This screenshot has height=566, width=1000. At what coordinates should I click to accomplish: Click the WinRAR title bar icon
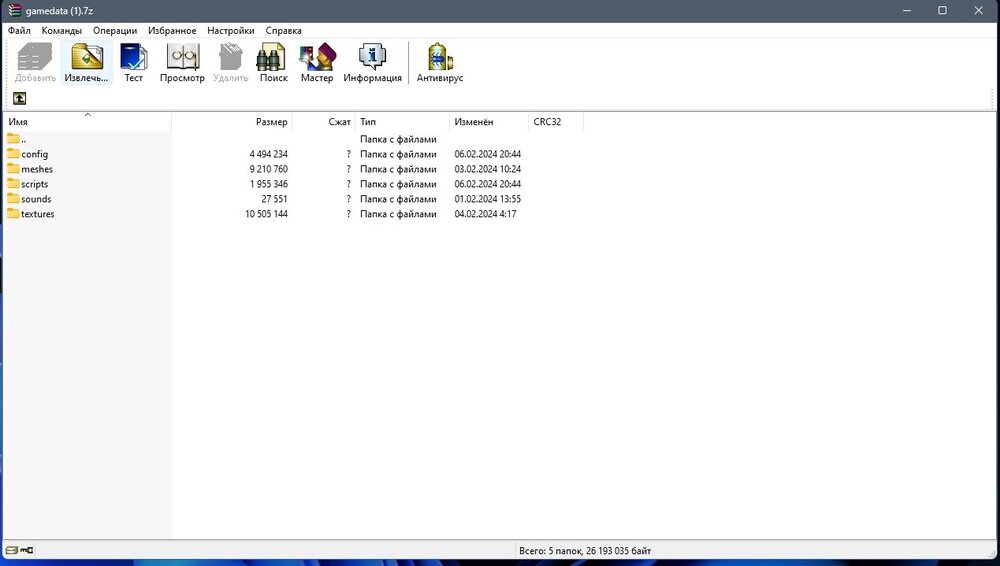15,11
